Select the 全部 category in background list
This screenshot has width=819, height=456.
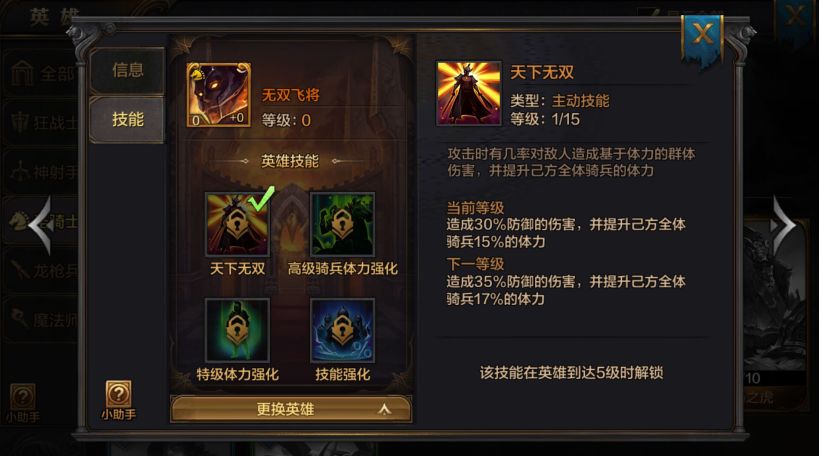pyautogui.click(x=41, y=73)
